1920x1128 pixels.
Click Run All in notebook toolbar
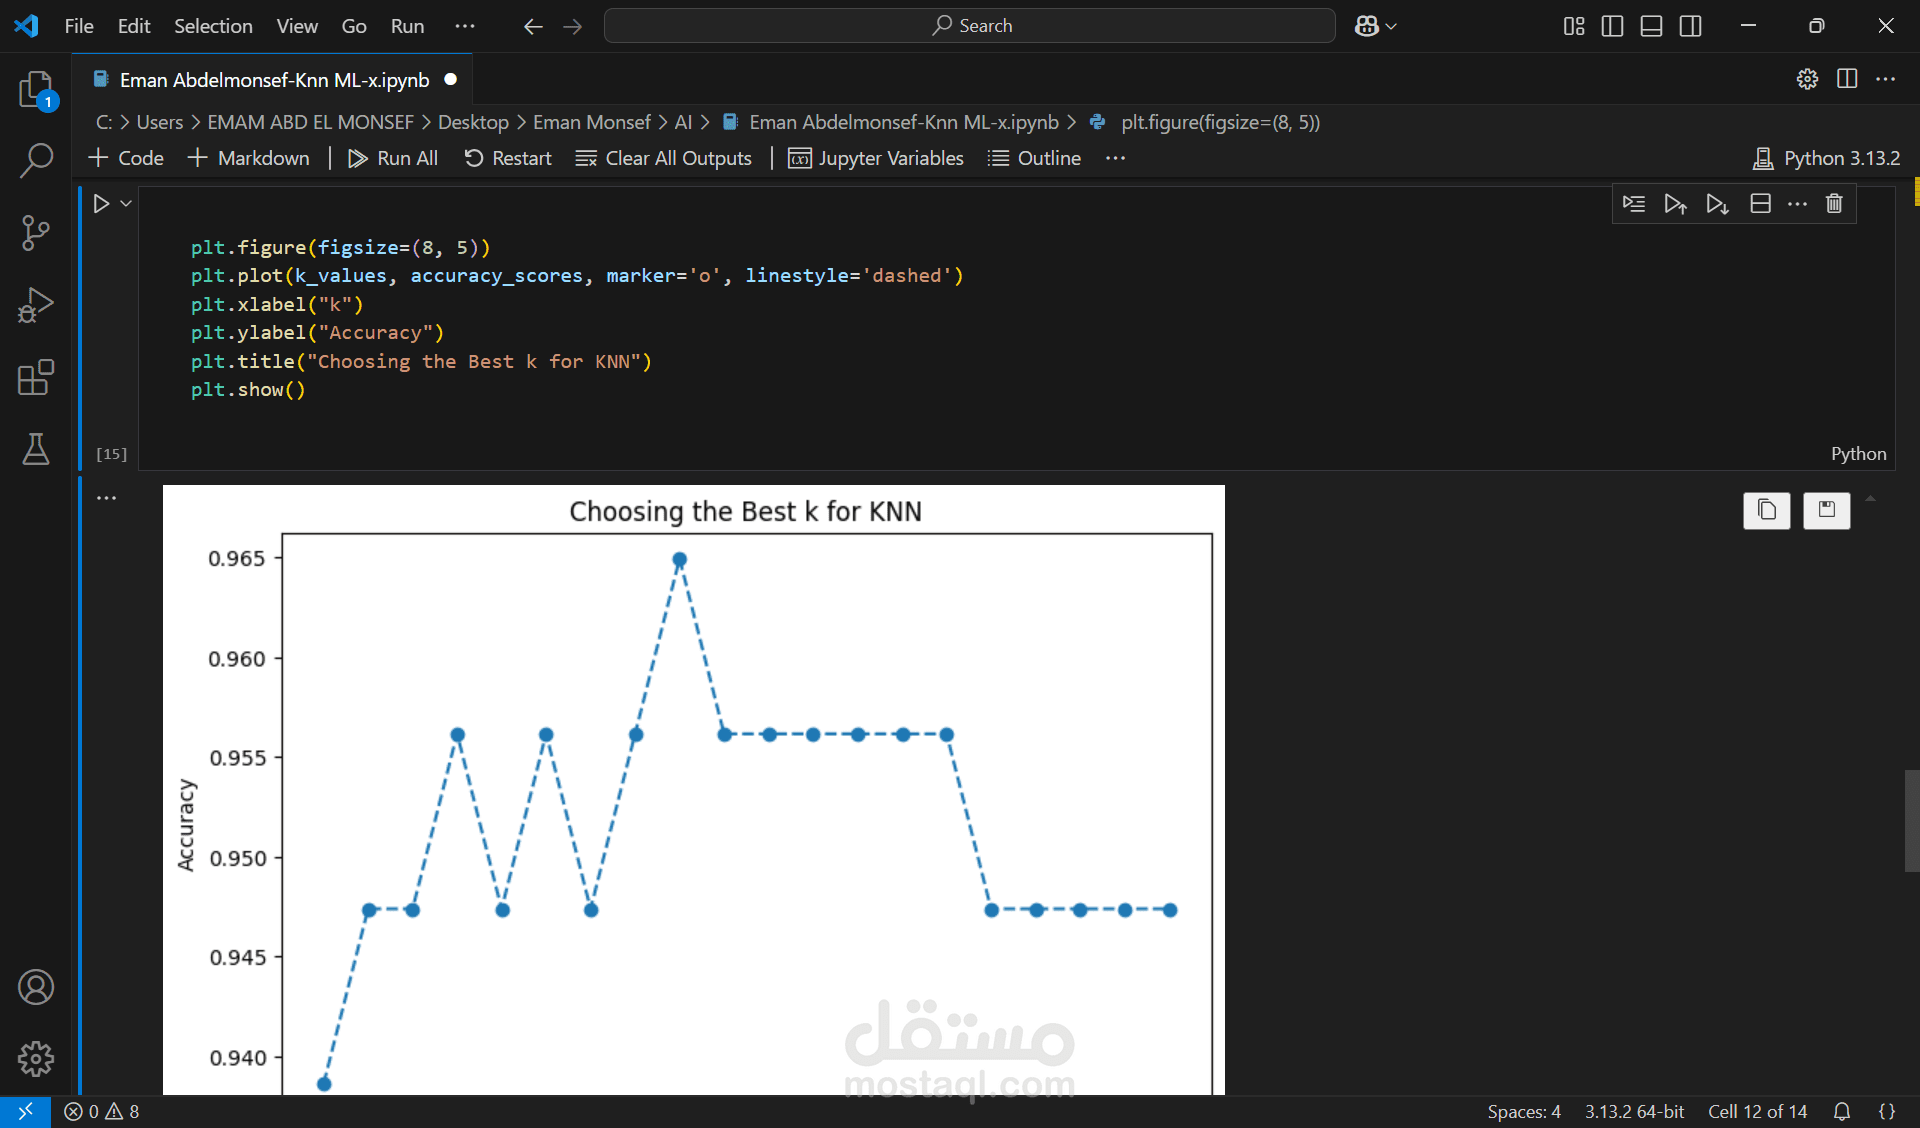pyautogui.click(x=393, y=158)
